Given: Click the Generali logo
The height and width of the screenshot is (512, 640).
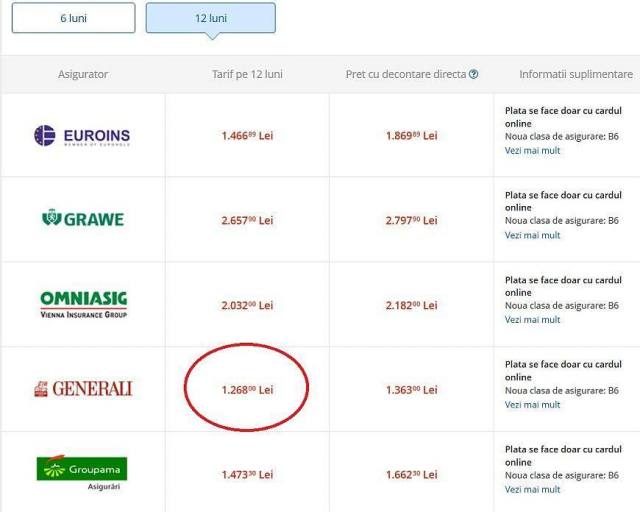Looking at the screenshot, I should tap(82, 389).
